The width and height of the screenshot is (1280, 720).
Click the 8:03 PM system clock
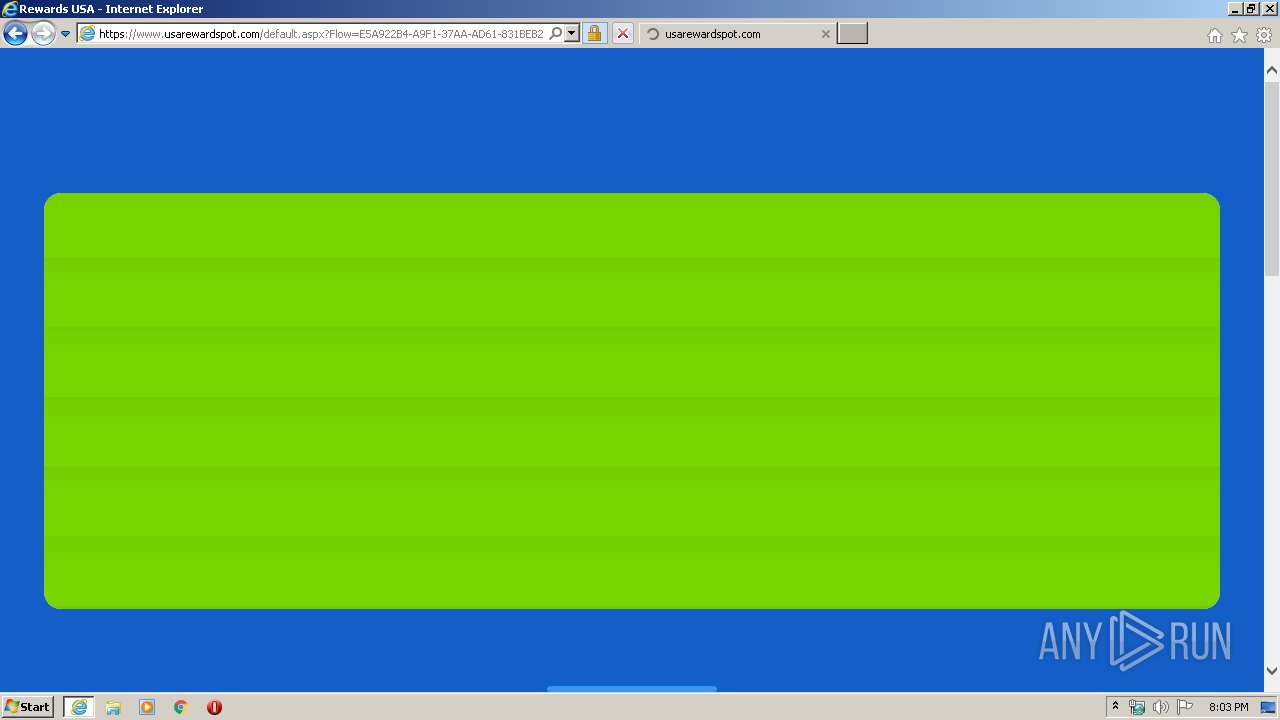click(1228, 707)
